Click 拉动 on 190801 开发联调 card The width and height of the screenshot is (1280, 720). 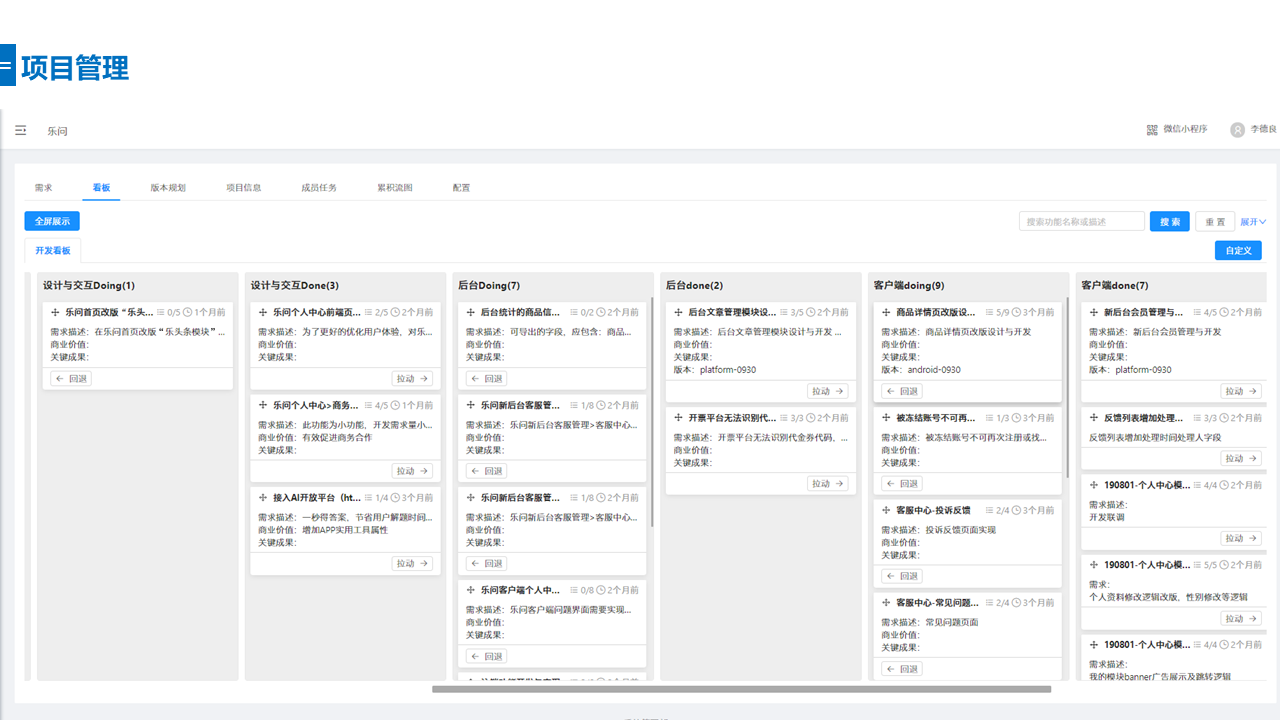pos(1241,538)
